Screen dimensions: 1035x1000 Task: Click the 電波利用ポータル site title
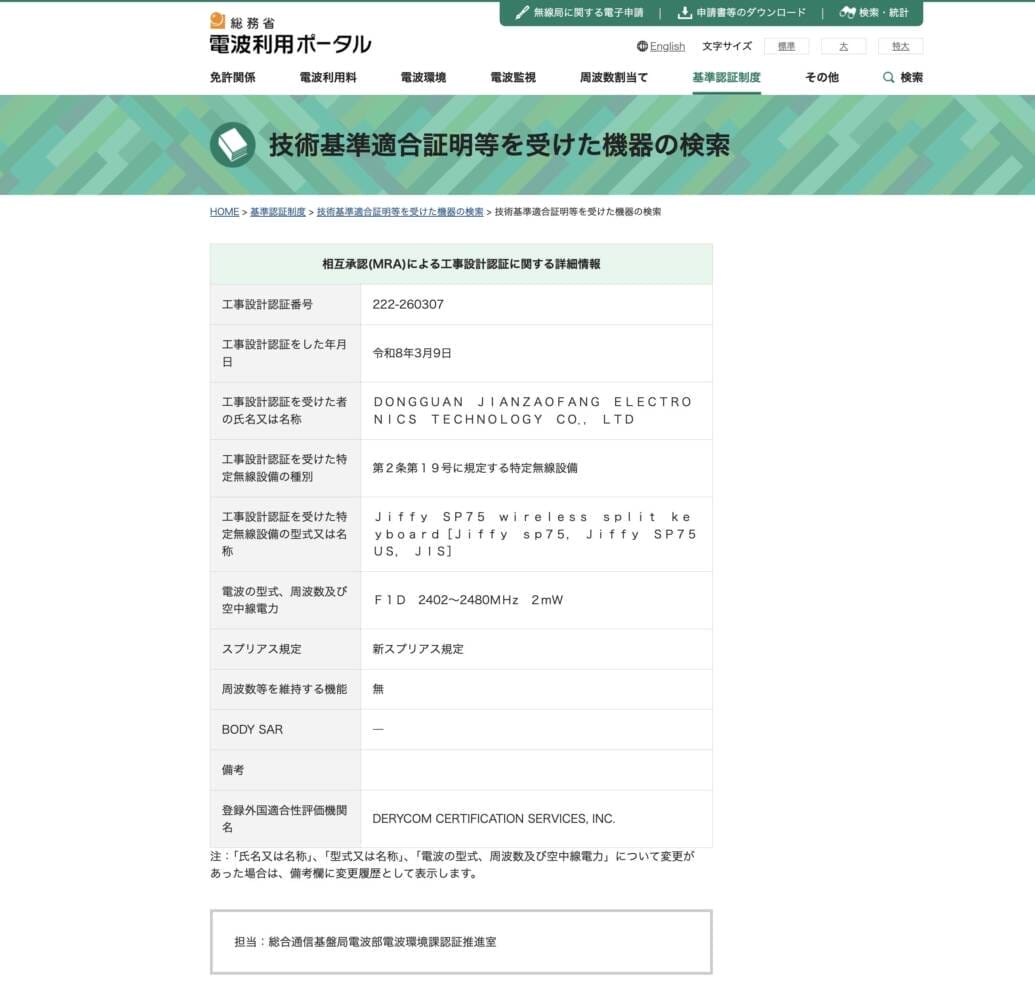[x=290, y=44]
